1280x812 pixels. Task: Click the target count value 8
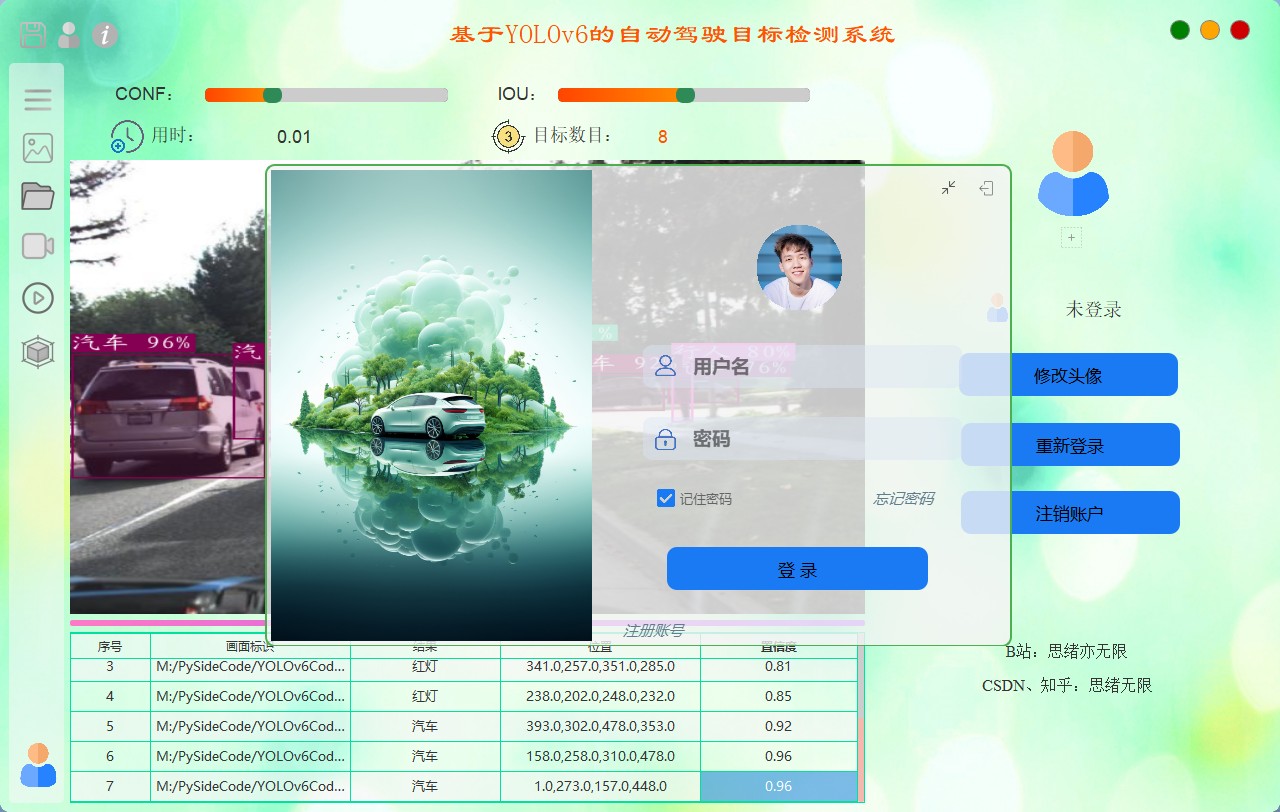tap(662, 137)
